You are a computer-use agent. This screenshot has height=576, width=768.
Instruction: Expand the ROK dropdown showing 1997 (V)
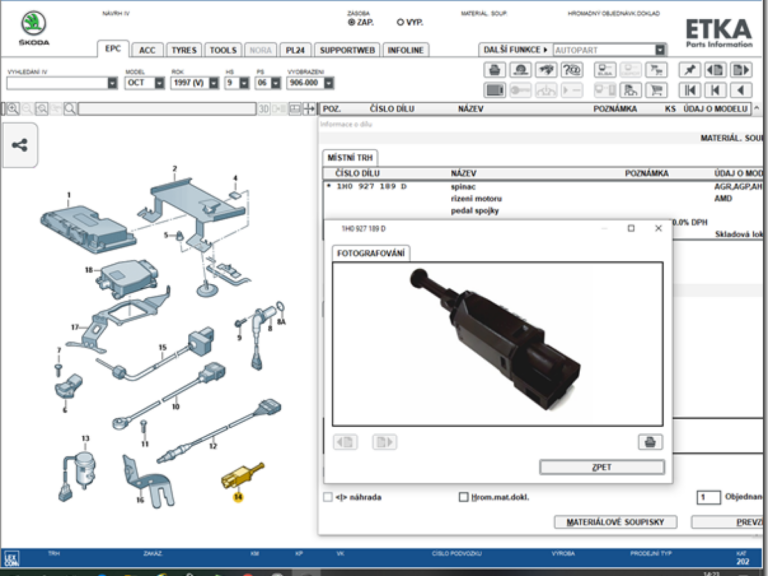213,83
